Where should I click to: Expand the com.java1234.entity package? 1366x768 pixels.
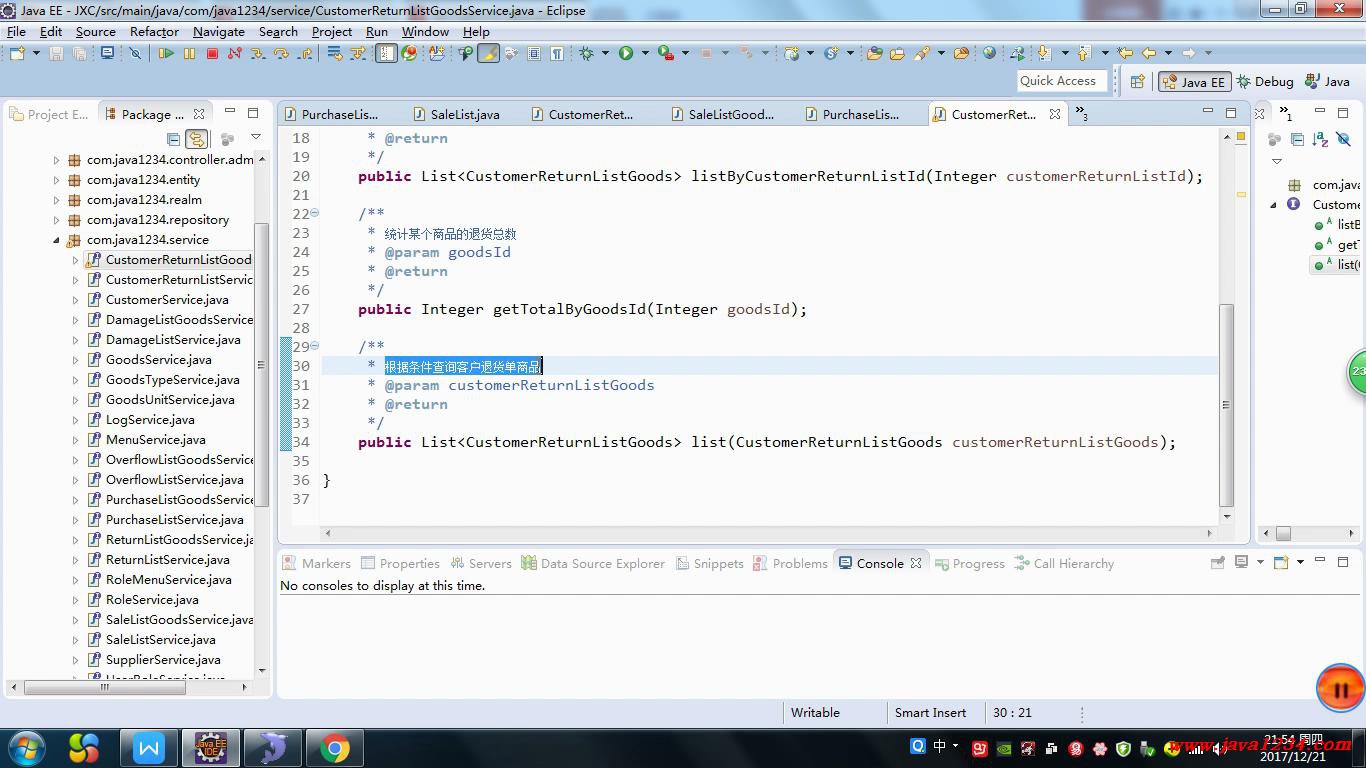(x=57, y=180)
